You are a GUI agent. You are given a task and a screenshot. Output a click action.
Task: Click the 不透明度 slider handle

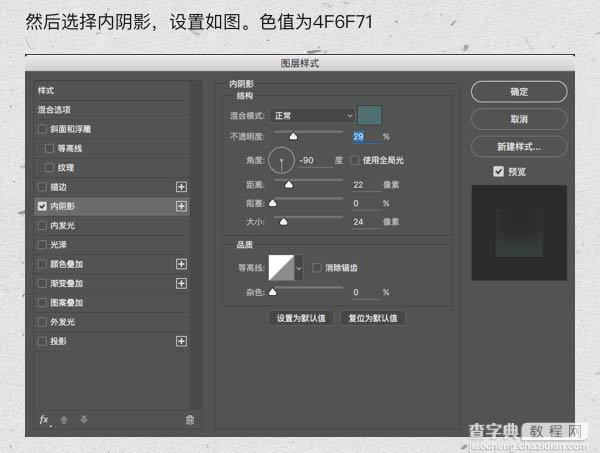[x=293, y=136]
